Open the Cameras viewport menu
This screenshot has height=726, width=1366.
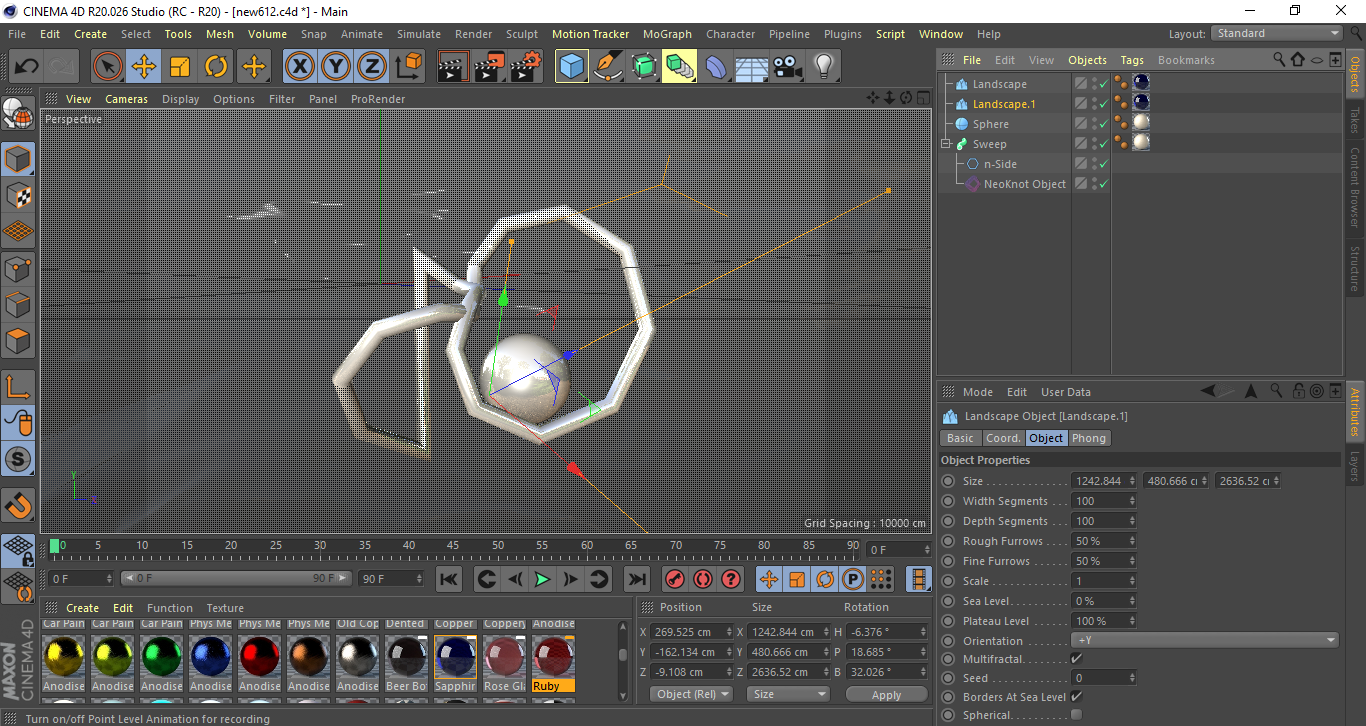tap(126, 99)
